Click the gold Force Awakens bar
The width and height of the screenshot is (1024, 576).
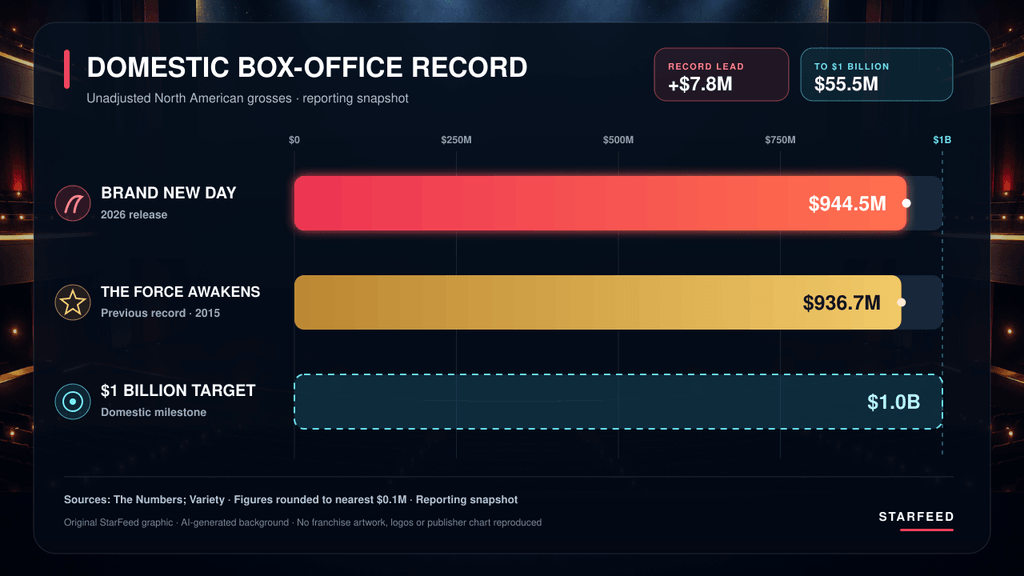pyautogui.click(x=598, y=302)
